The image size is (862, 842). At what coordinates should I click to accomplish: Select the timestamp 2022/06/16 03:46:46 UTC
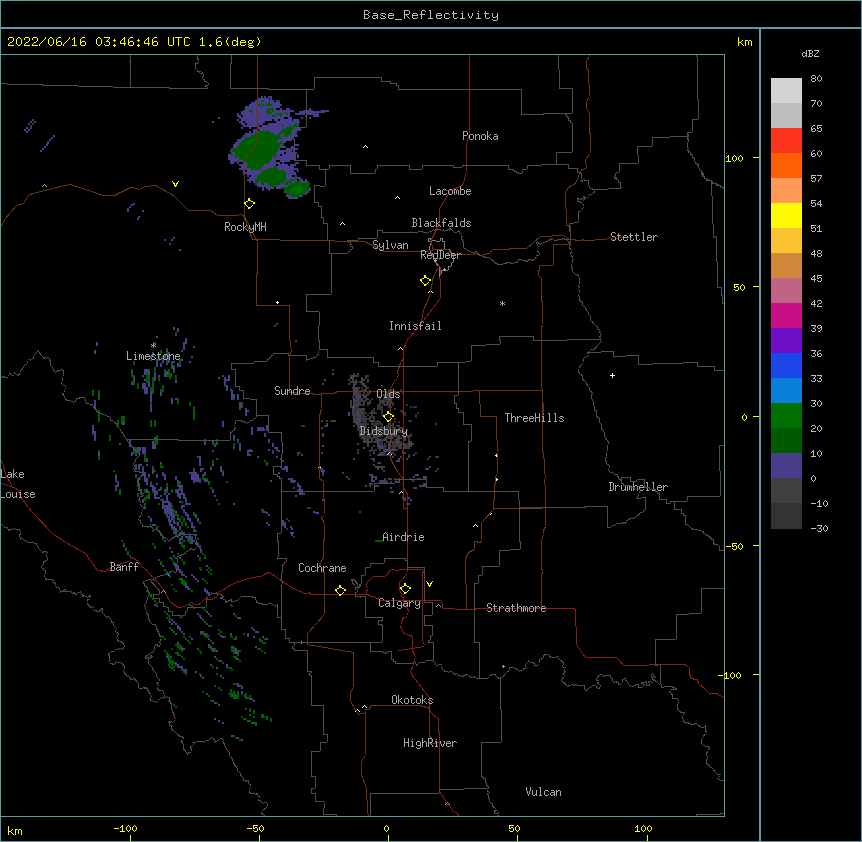pos(99,42)
